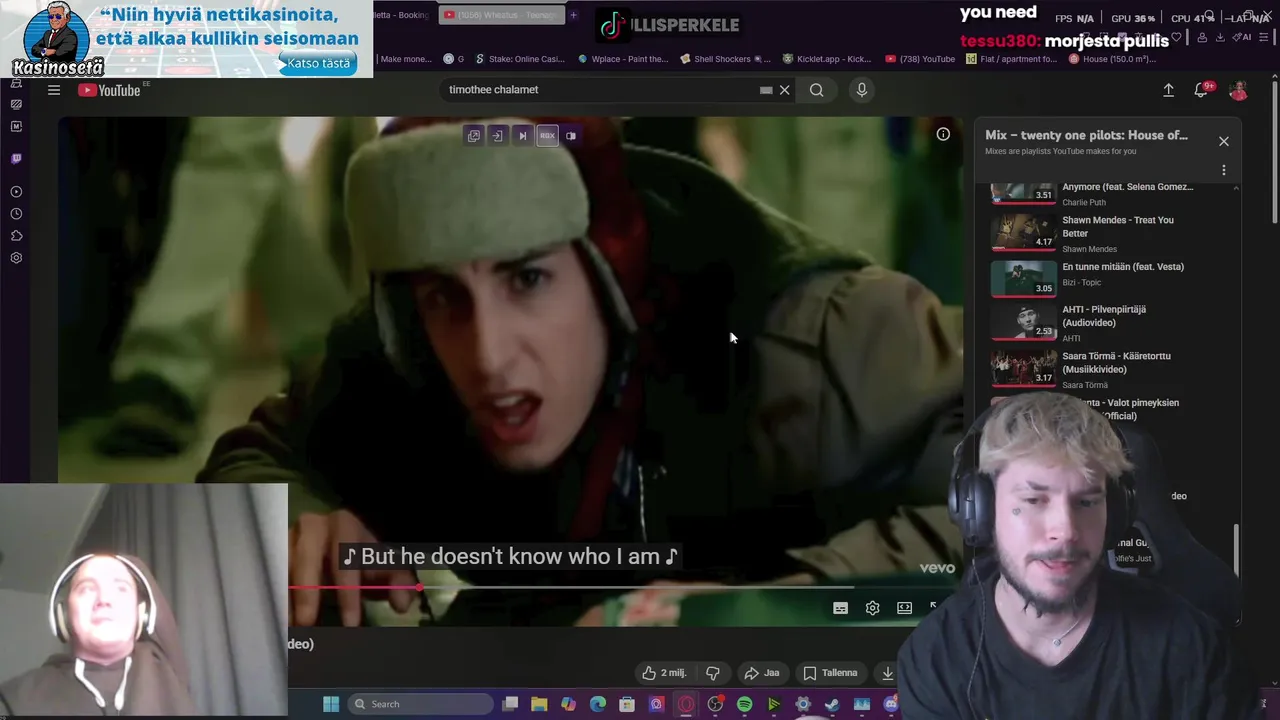Open a new browser tab with plus
Screen dimensions: 1280x720
click(573, 15)
